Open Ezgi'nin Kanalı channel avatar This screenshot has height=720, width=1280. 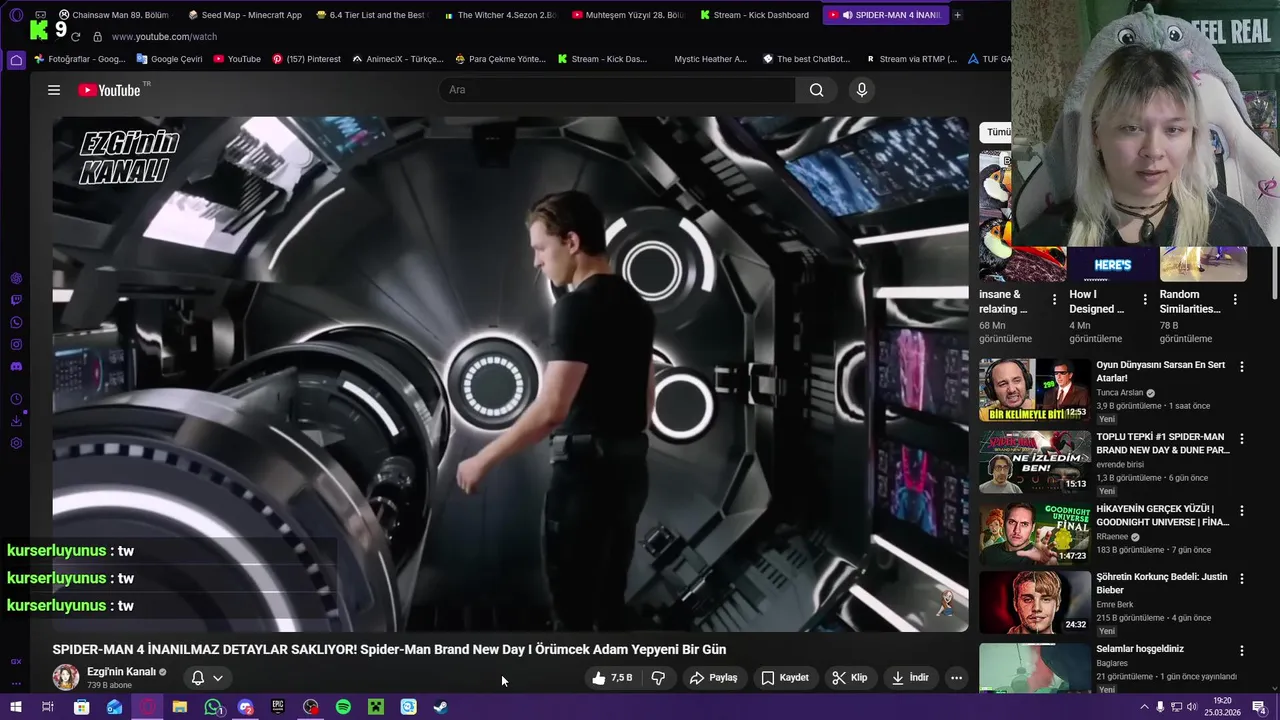pyautogui.click(x=66, y=678)
